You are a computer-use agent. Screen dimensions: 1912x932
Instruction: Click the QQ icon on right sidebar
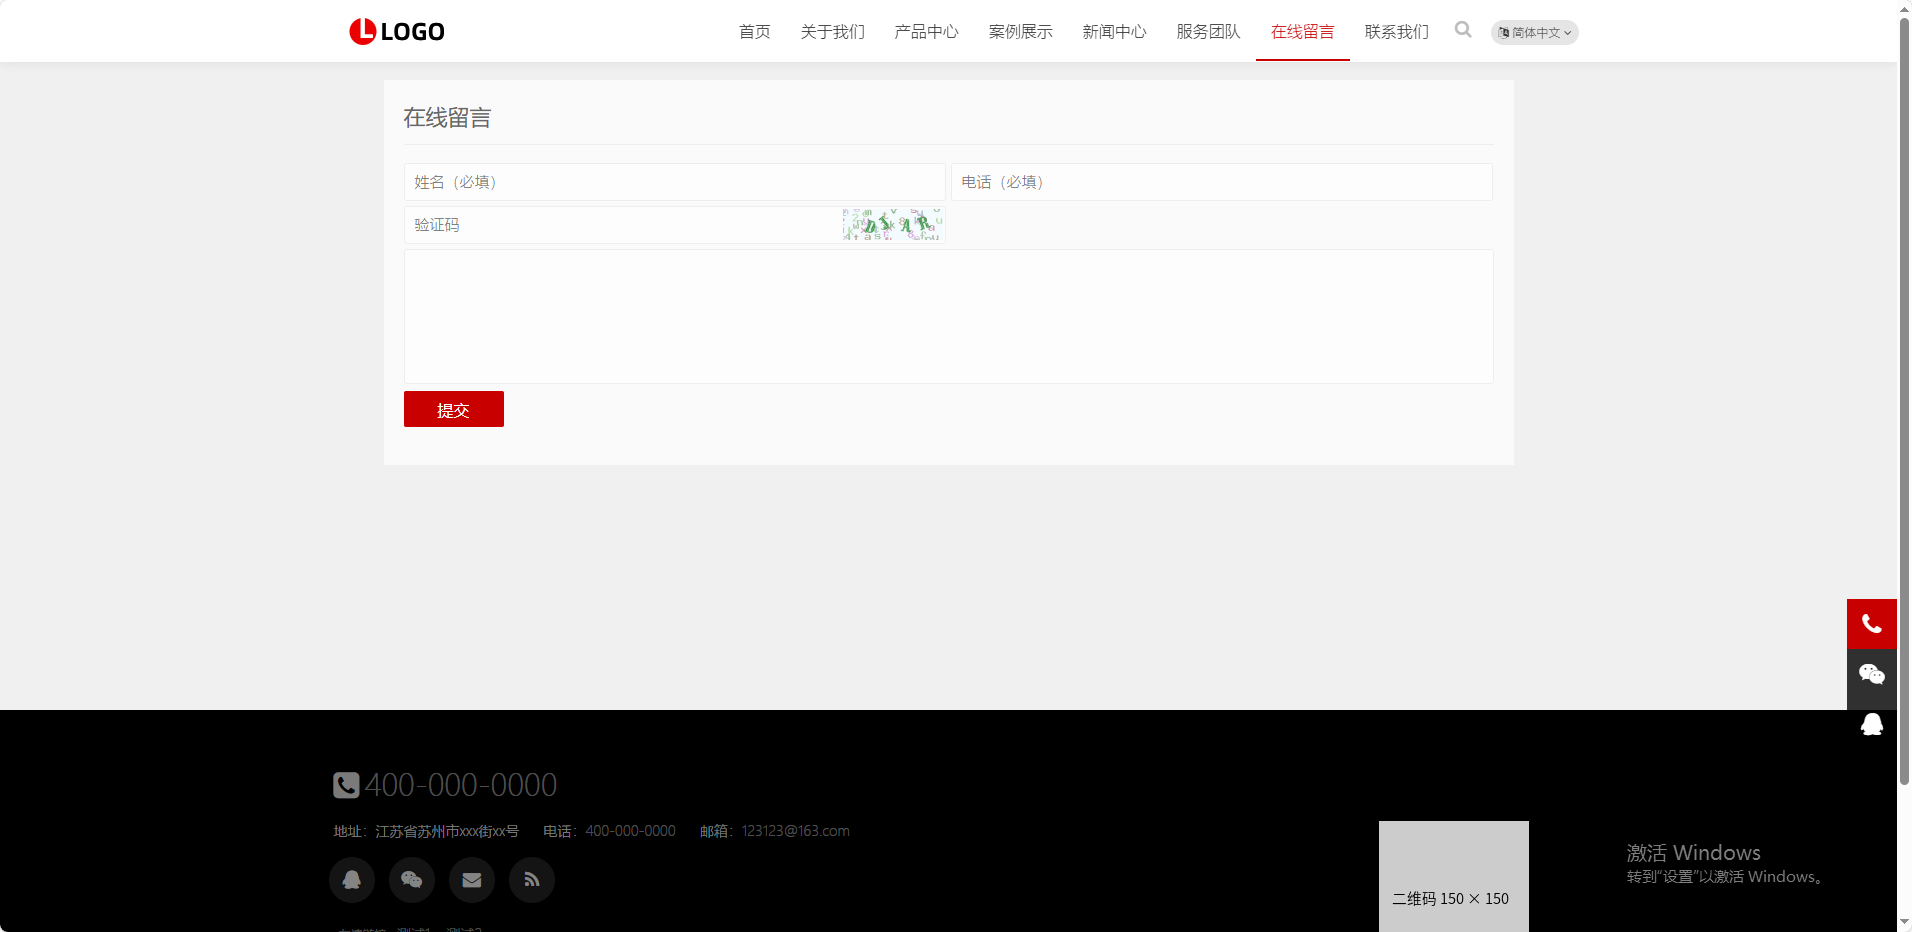[1871, 724]
